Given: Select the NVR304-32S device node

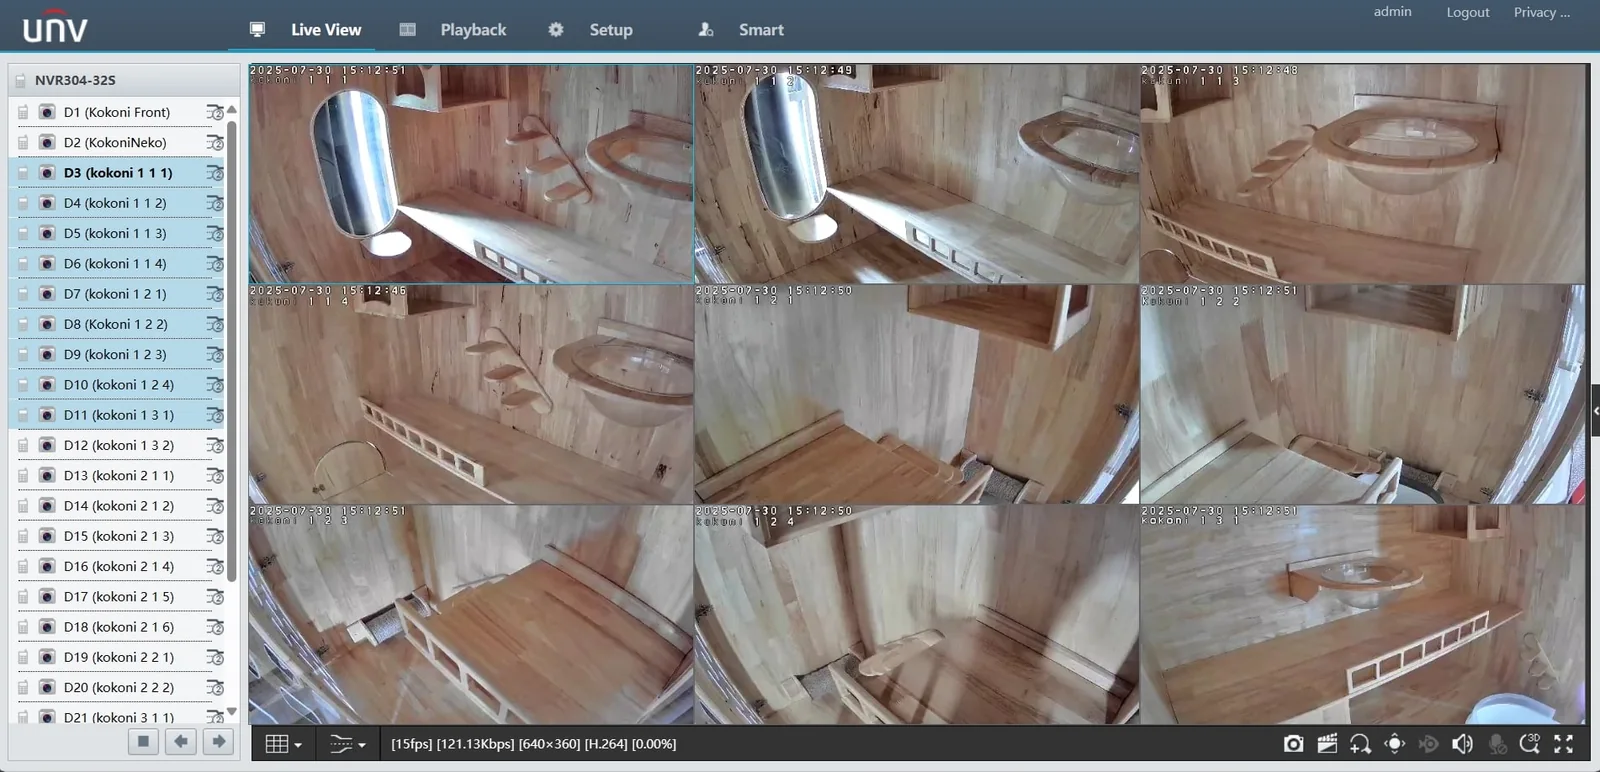Looking at the screenshot, I should pyautogui.click(x=75, y=80).
